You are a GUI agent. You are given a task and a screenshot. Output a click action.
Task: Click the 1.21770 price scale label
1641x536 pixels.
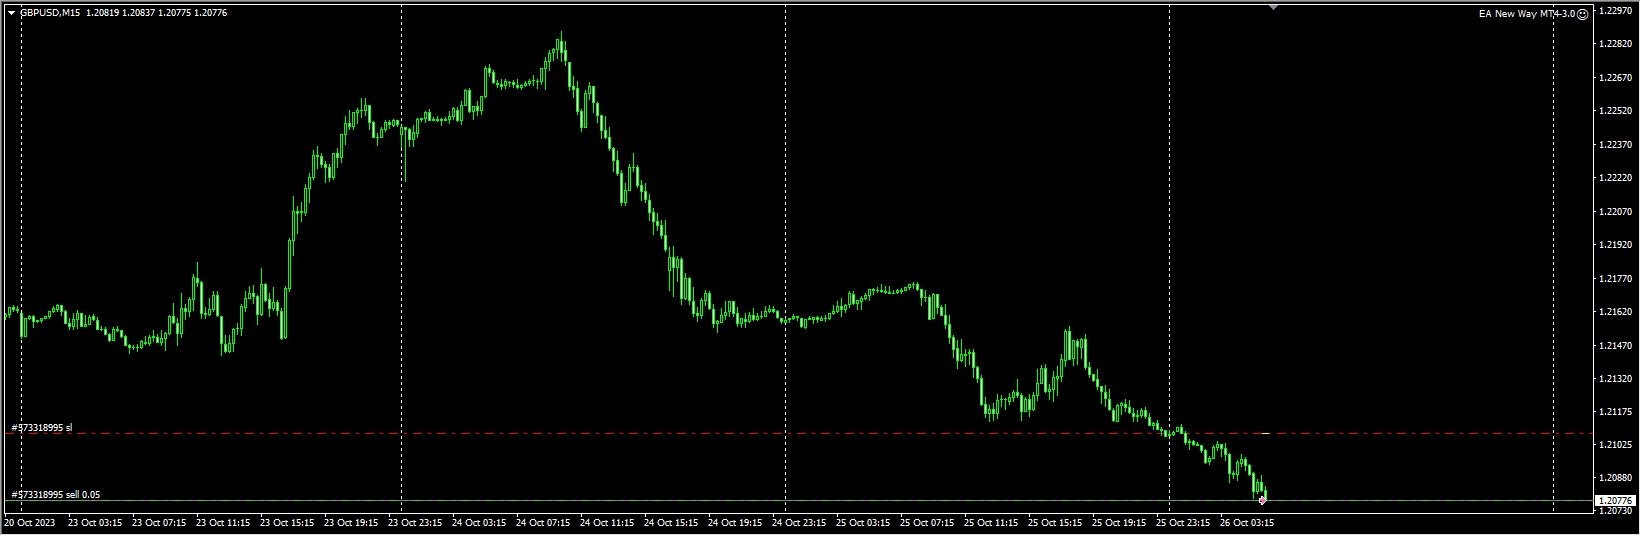pyautogui.click(x=1616, y=278)
